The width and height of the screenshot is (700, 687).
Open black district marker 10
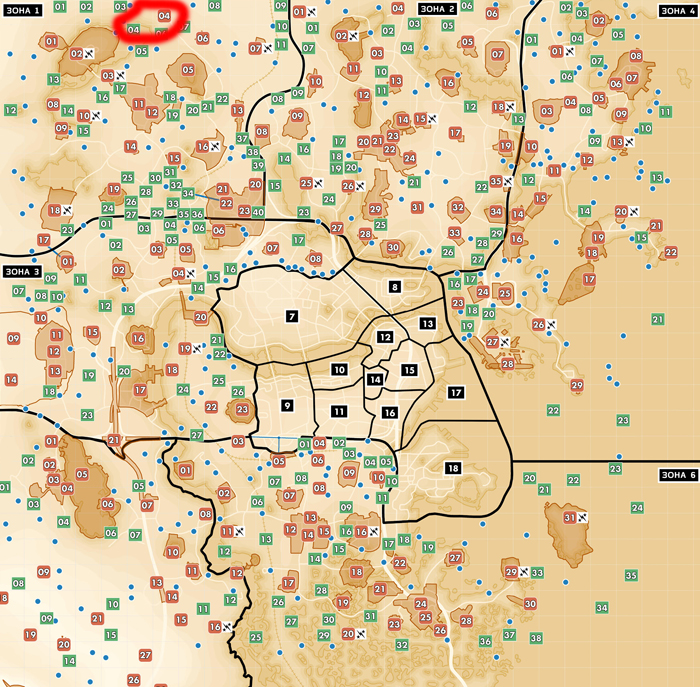[x=340, y=370]
